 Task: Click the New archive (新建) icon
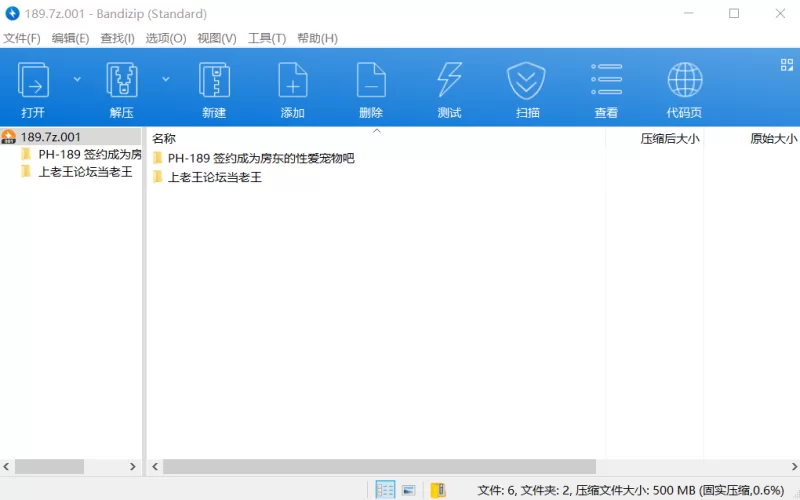tap(214, 80)
